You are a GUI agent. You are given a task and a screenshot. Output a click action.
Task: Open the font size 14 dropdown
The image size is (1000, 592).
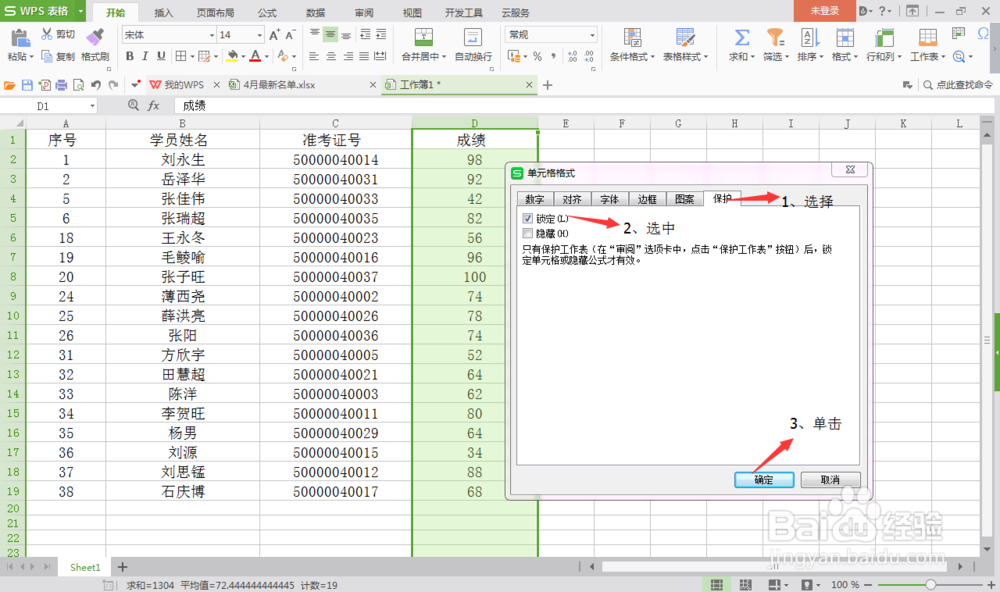click(x=260, y=35)
